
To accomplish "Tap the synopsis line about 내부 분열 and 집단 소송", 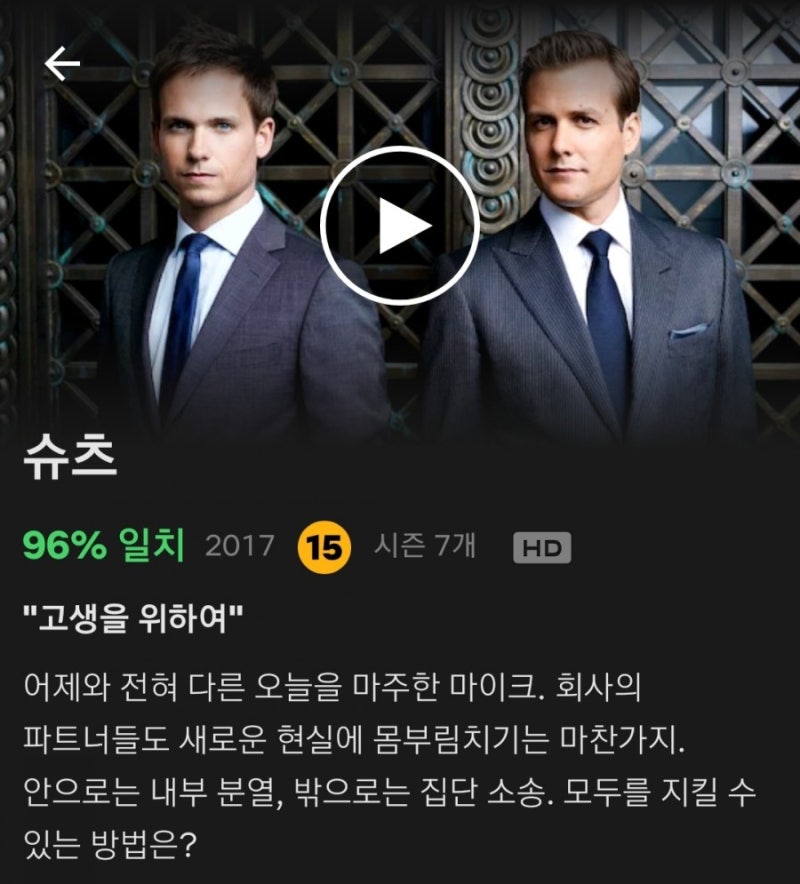I will (389, 792).
